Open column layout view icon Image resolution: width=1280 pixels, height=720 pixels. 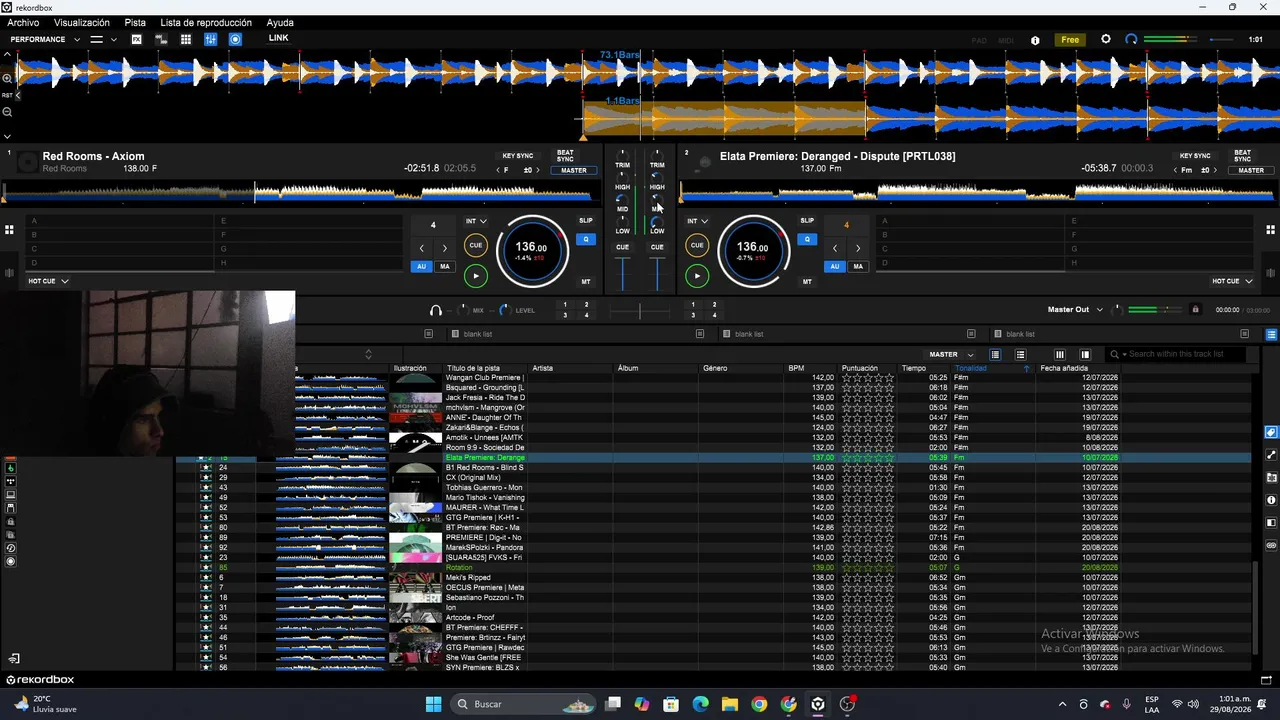1060,354
